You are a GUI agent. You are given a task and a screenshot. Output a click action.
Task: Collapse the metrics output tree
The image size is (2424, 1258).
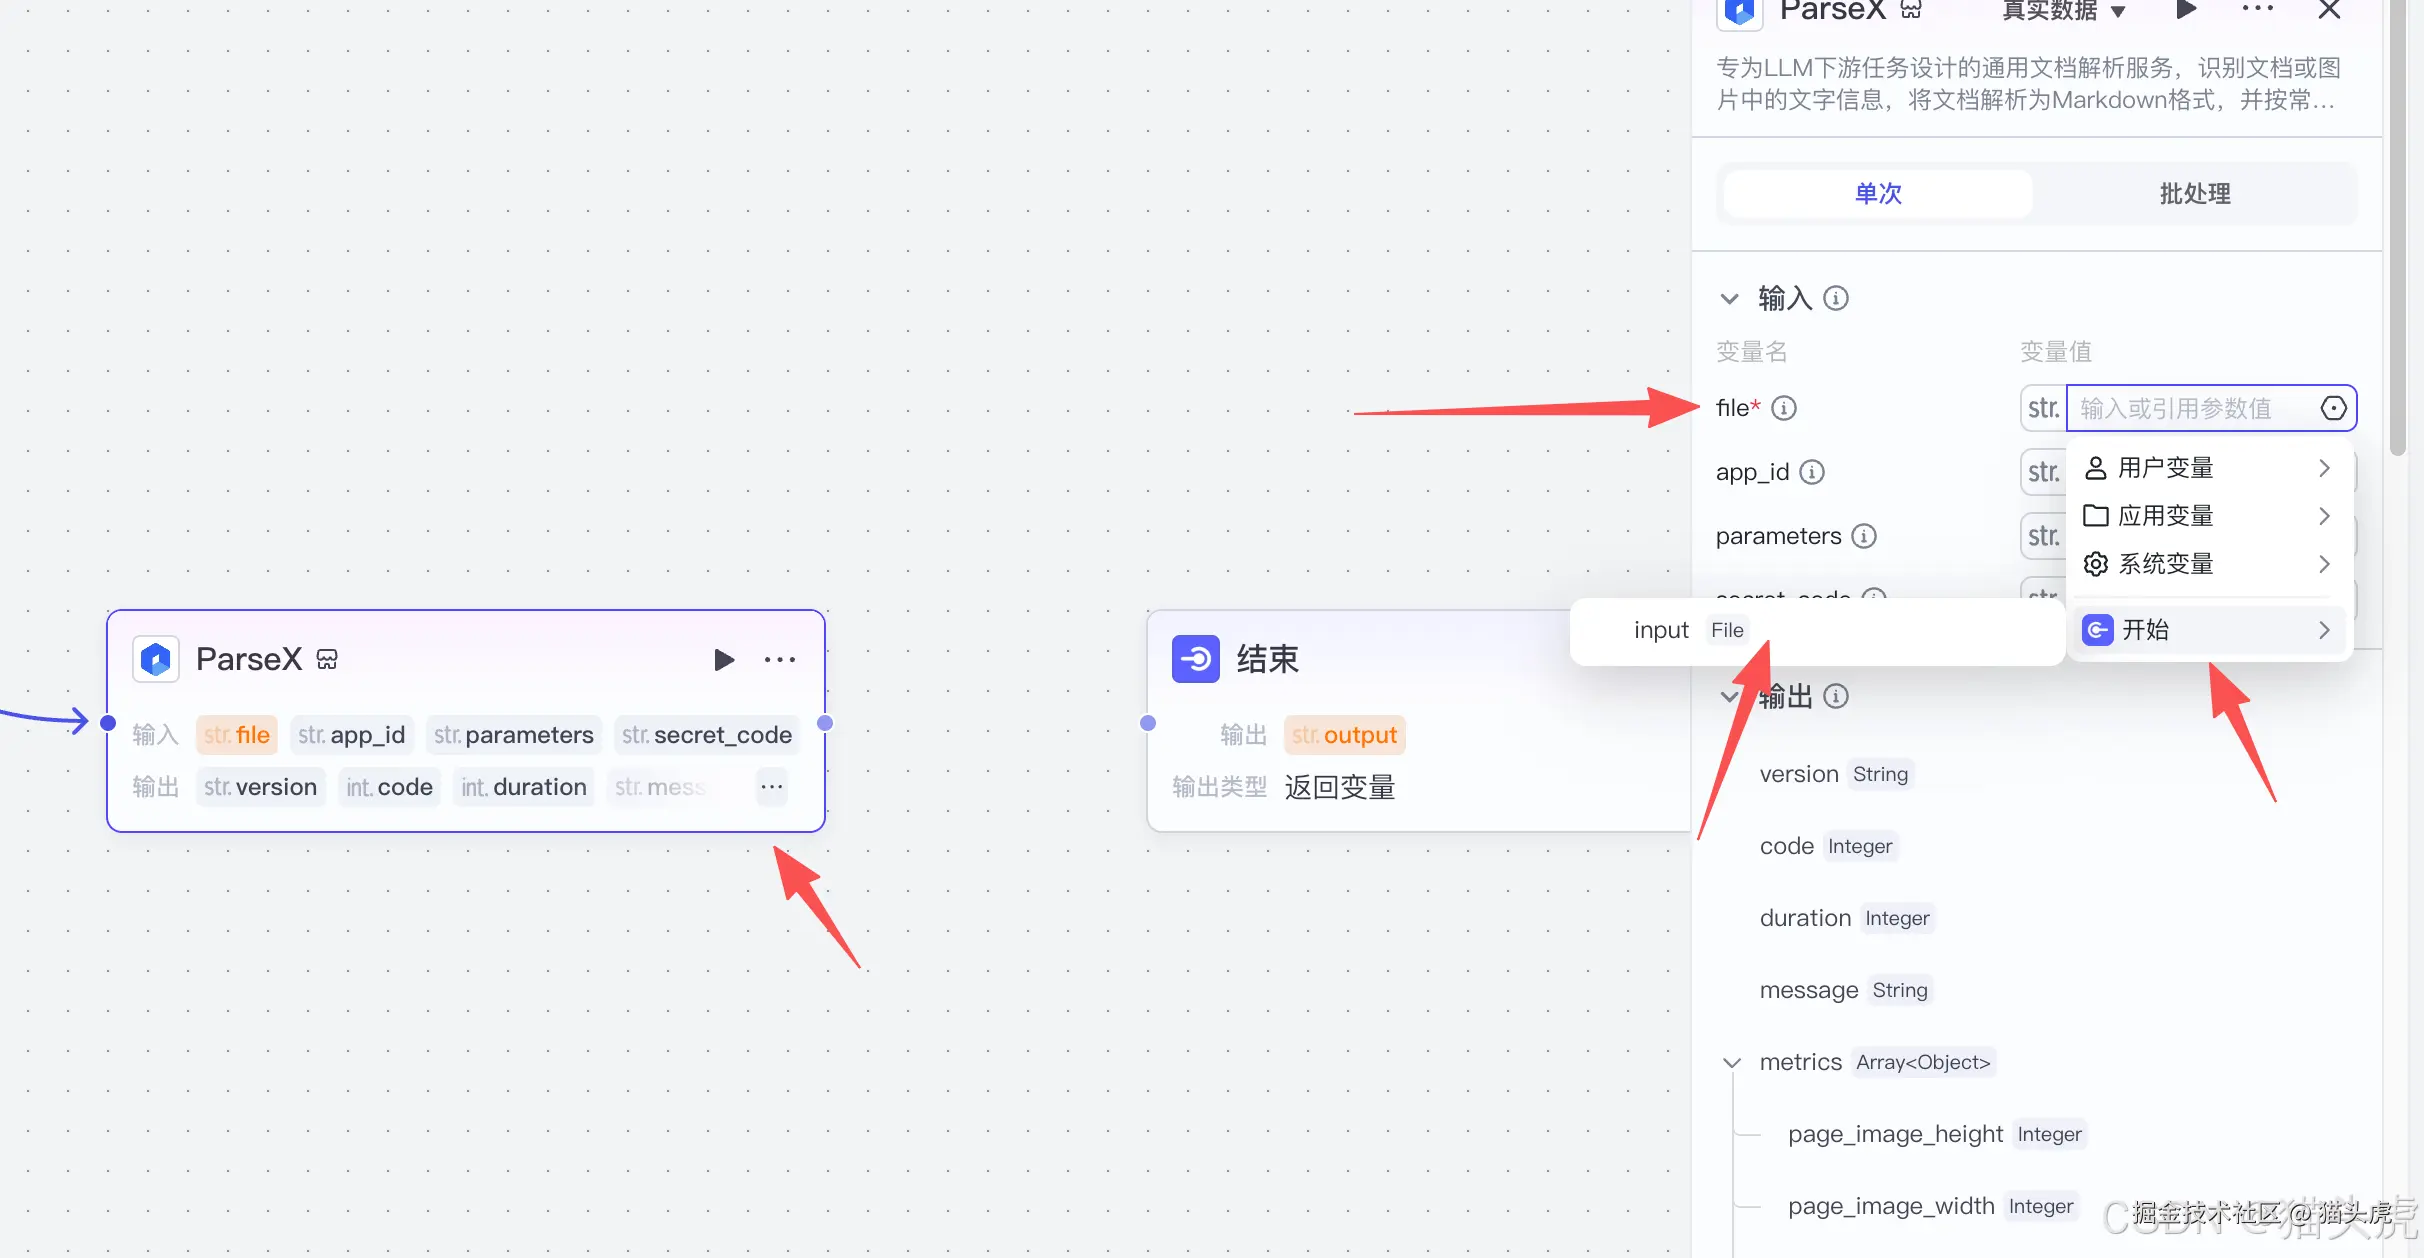[x=1732, y=1063]
